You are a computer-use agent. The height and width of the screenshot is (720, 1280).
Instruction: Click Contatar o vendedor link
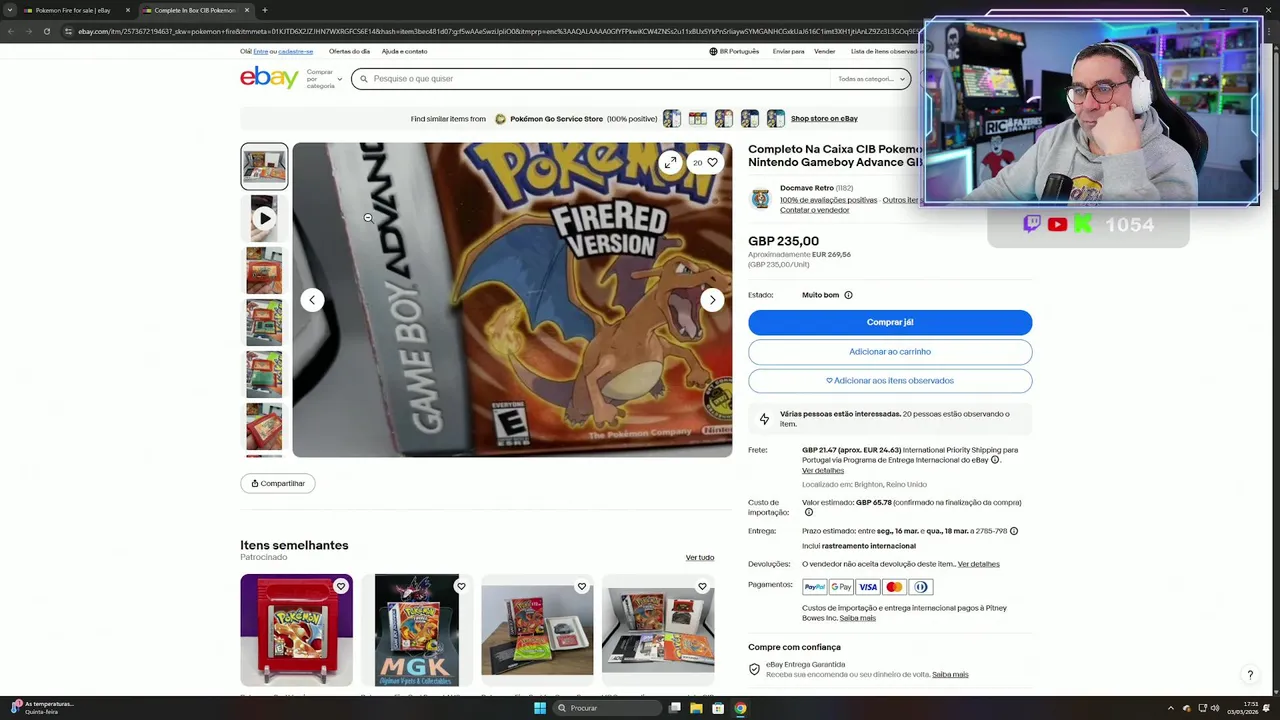(x=814, y=210)
